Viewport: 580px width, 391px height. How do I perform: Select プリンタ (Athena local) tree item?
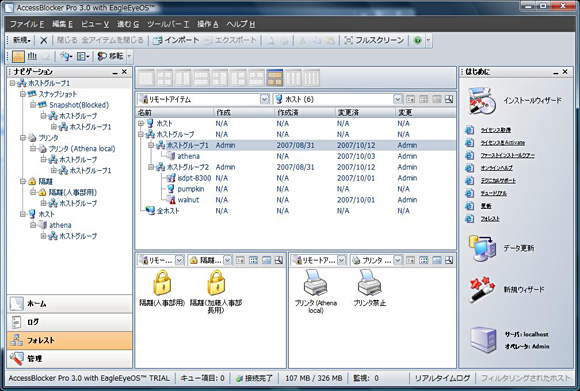tap(82, 149)
